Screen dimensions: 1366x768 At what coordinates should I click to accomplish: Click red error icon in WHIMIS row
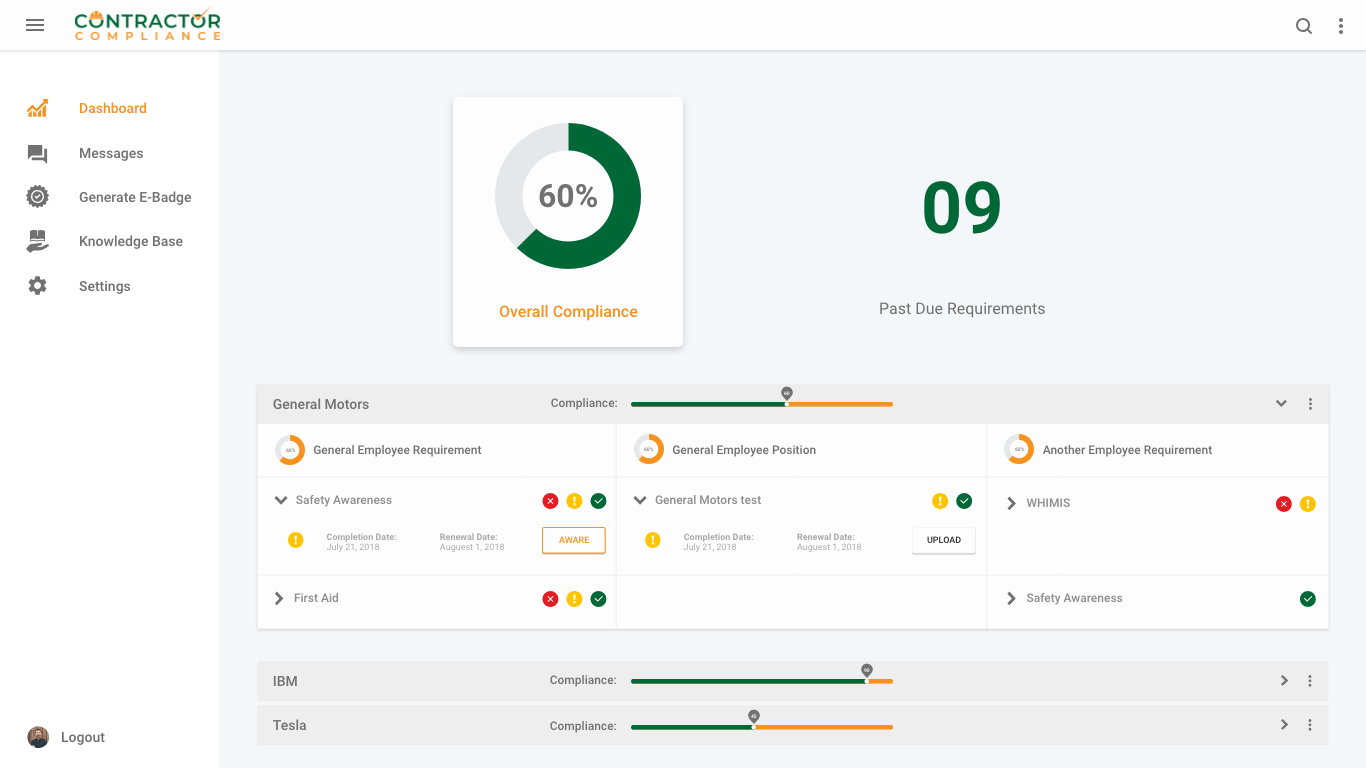tap(1284, 504)
